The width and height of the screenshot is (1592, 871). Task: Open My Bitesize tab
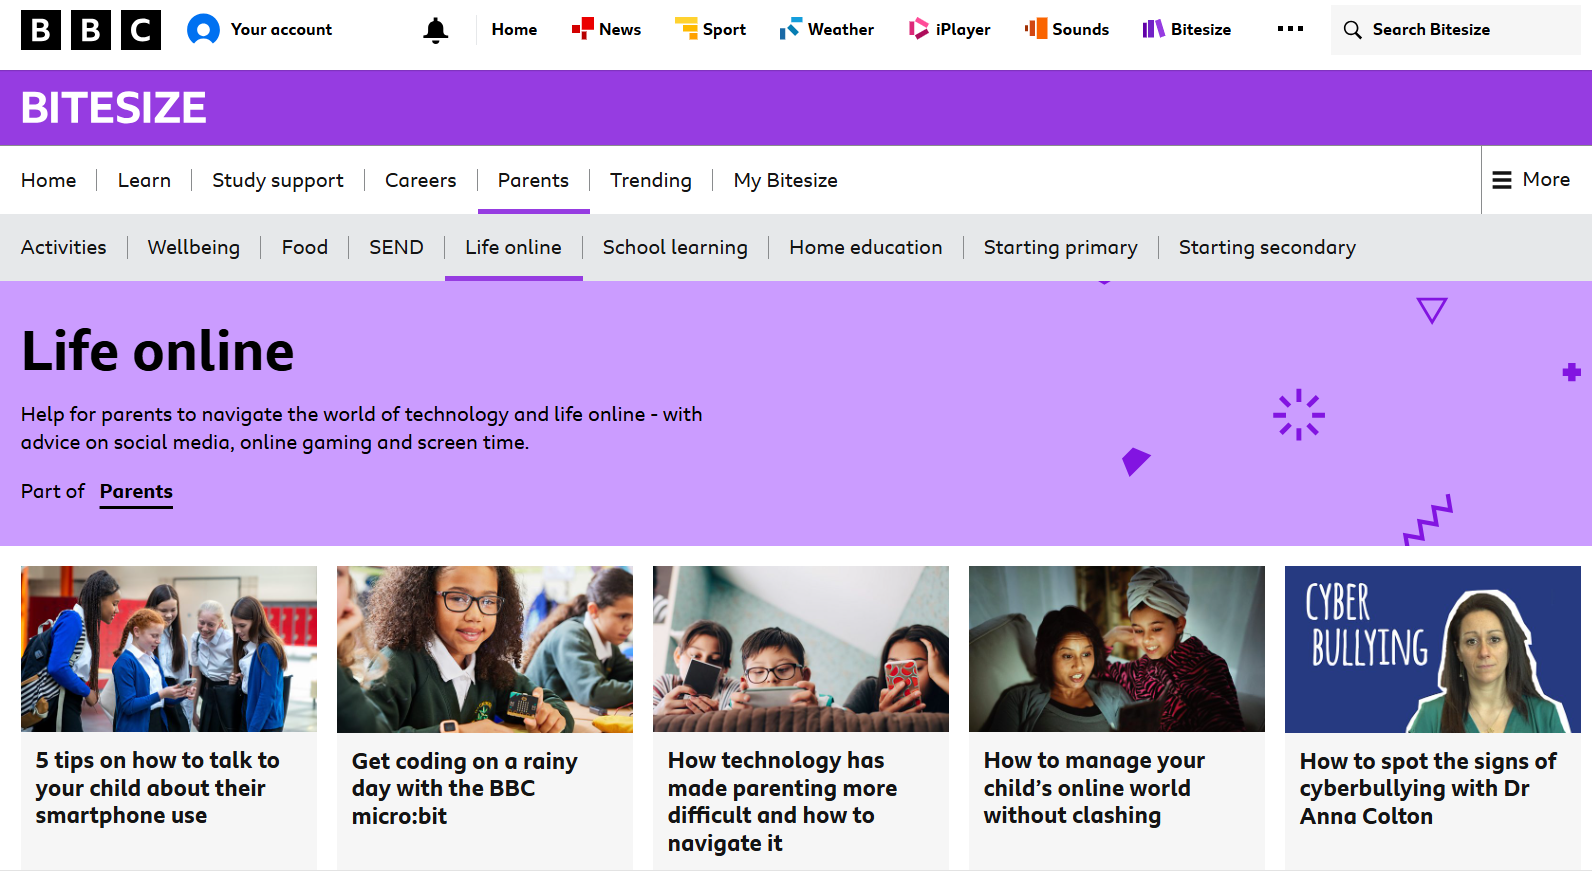tap(785, 180)
